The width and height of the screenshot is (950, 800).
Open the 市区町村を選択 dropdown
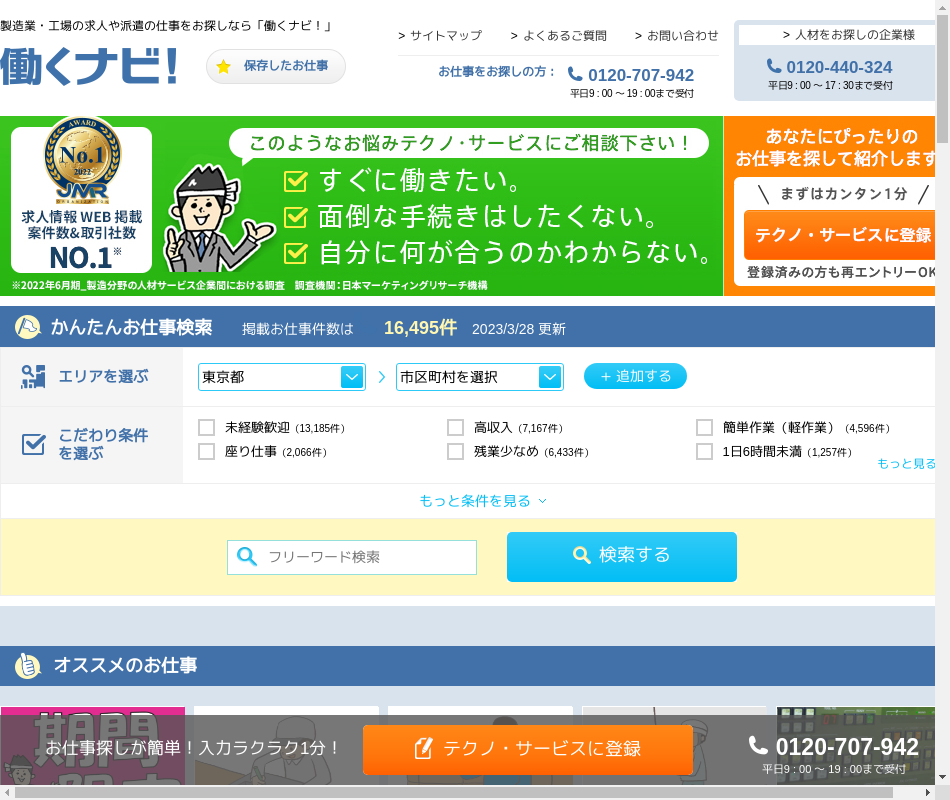pos(480,377)
